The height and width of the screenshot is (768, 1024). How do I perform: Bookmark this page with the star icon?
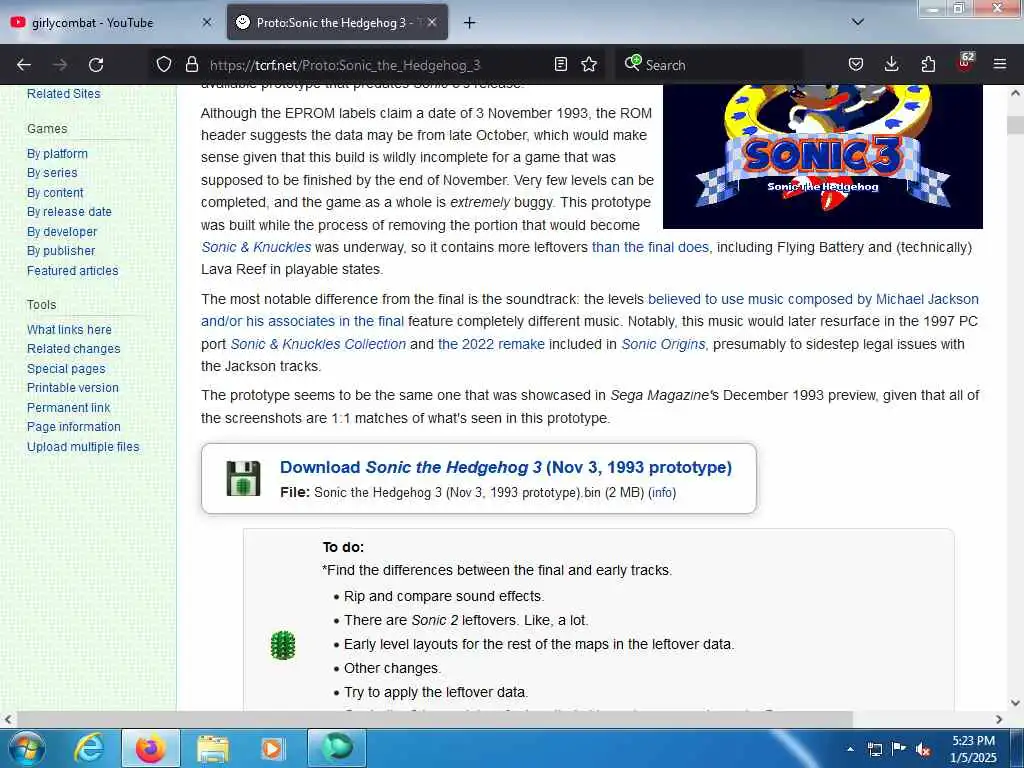click(589, 64)
